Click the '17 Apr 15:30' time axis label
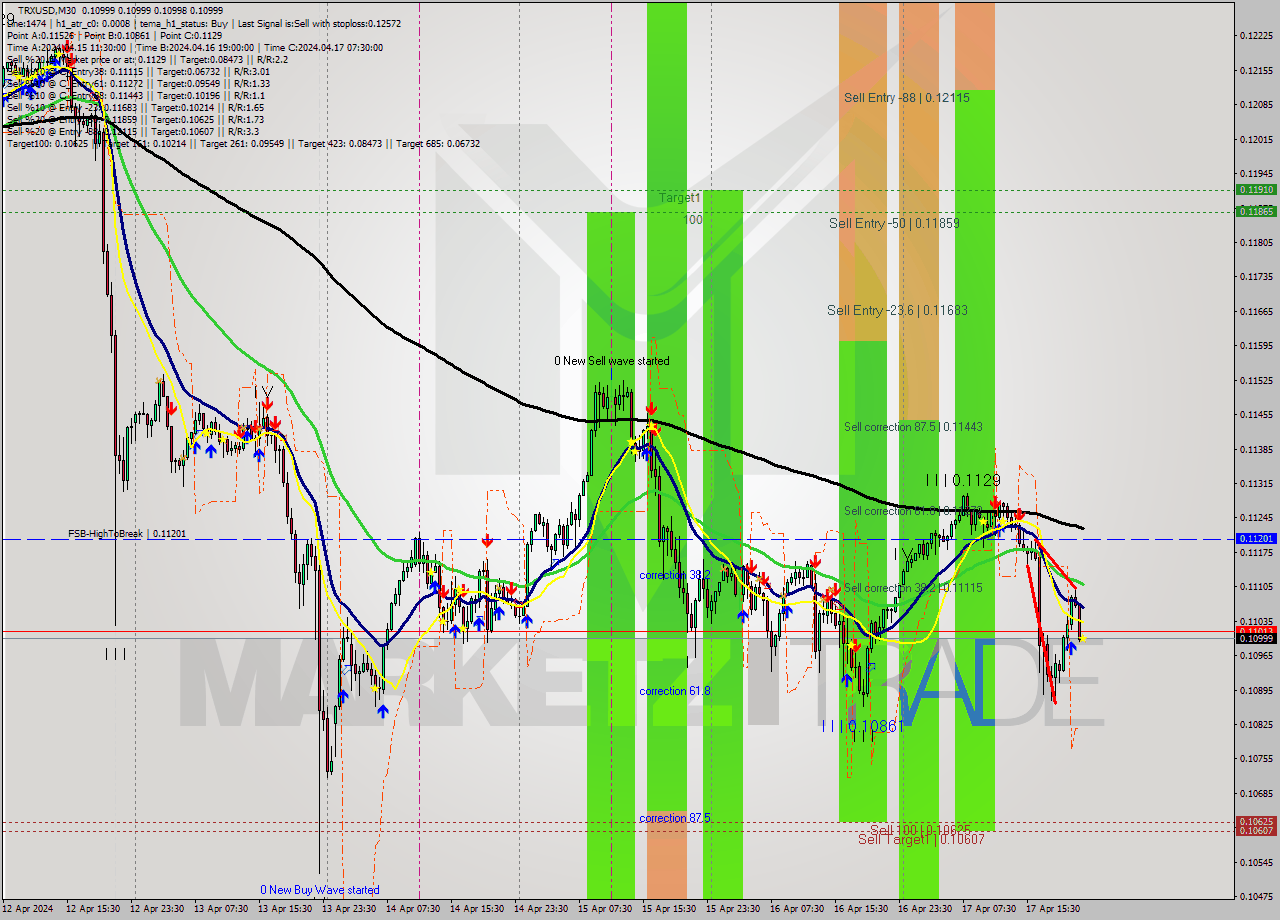1280x920 pixels. coord(1053,909)
